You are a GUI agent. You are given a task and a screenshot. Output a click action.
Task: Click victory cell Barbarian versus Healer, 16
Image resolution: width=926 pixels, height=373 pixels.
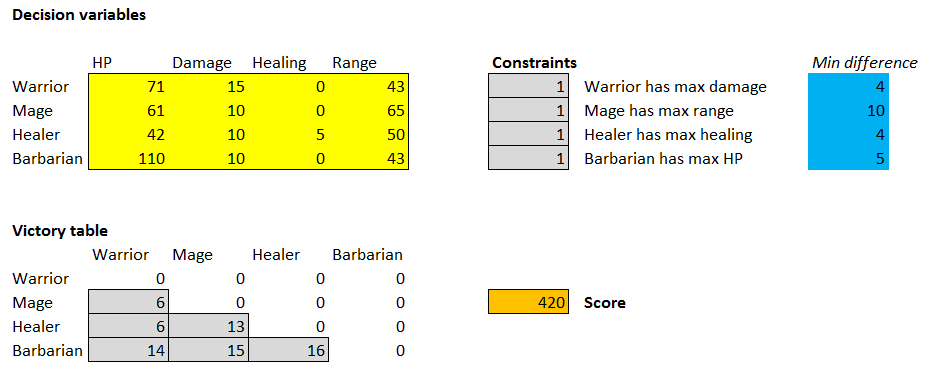[289, 350]
